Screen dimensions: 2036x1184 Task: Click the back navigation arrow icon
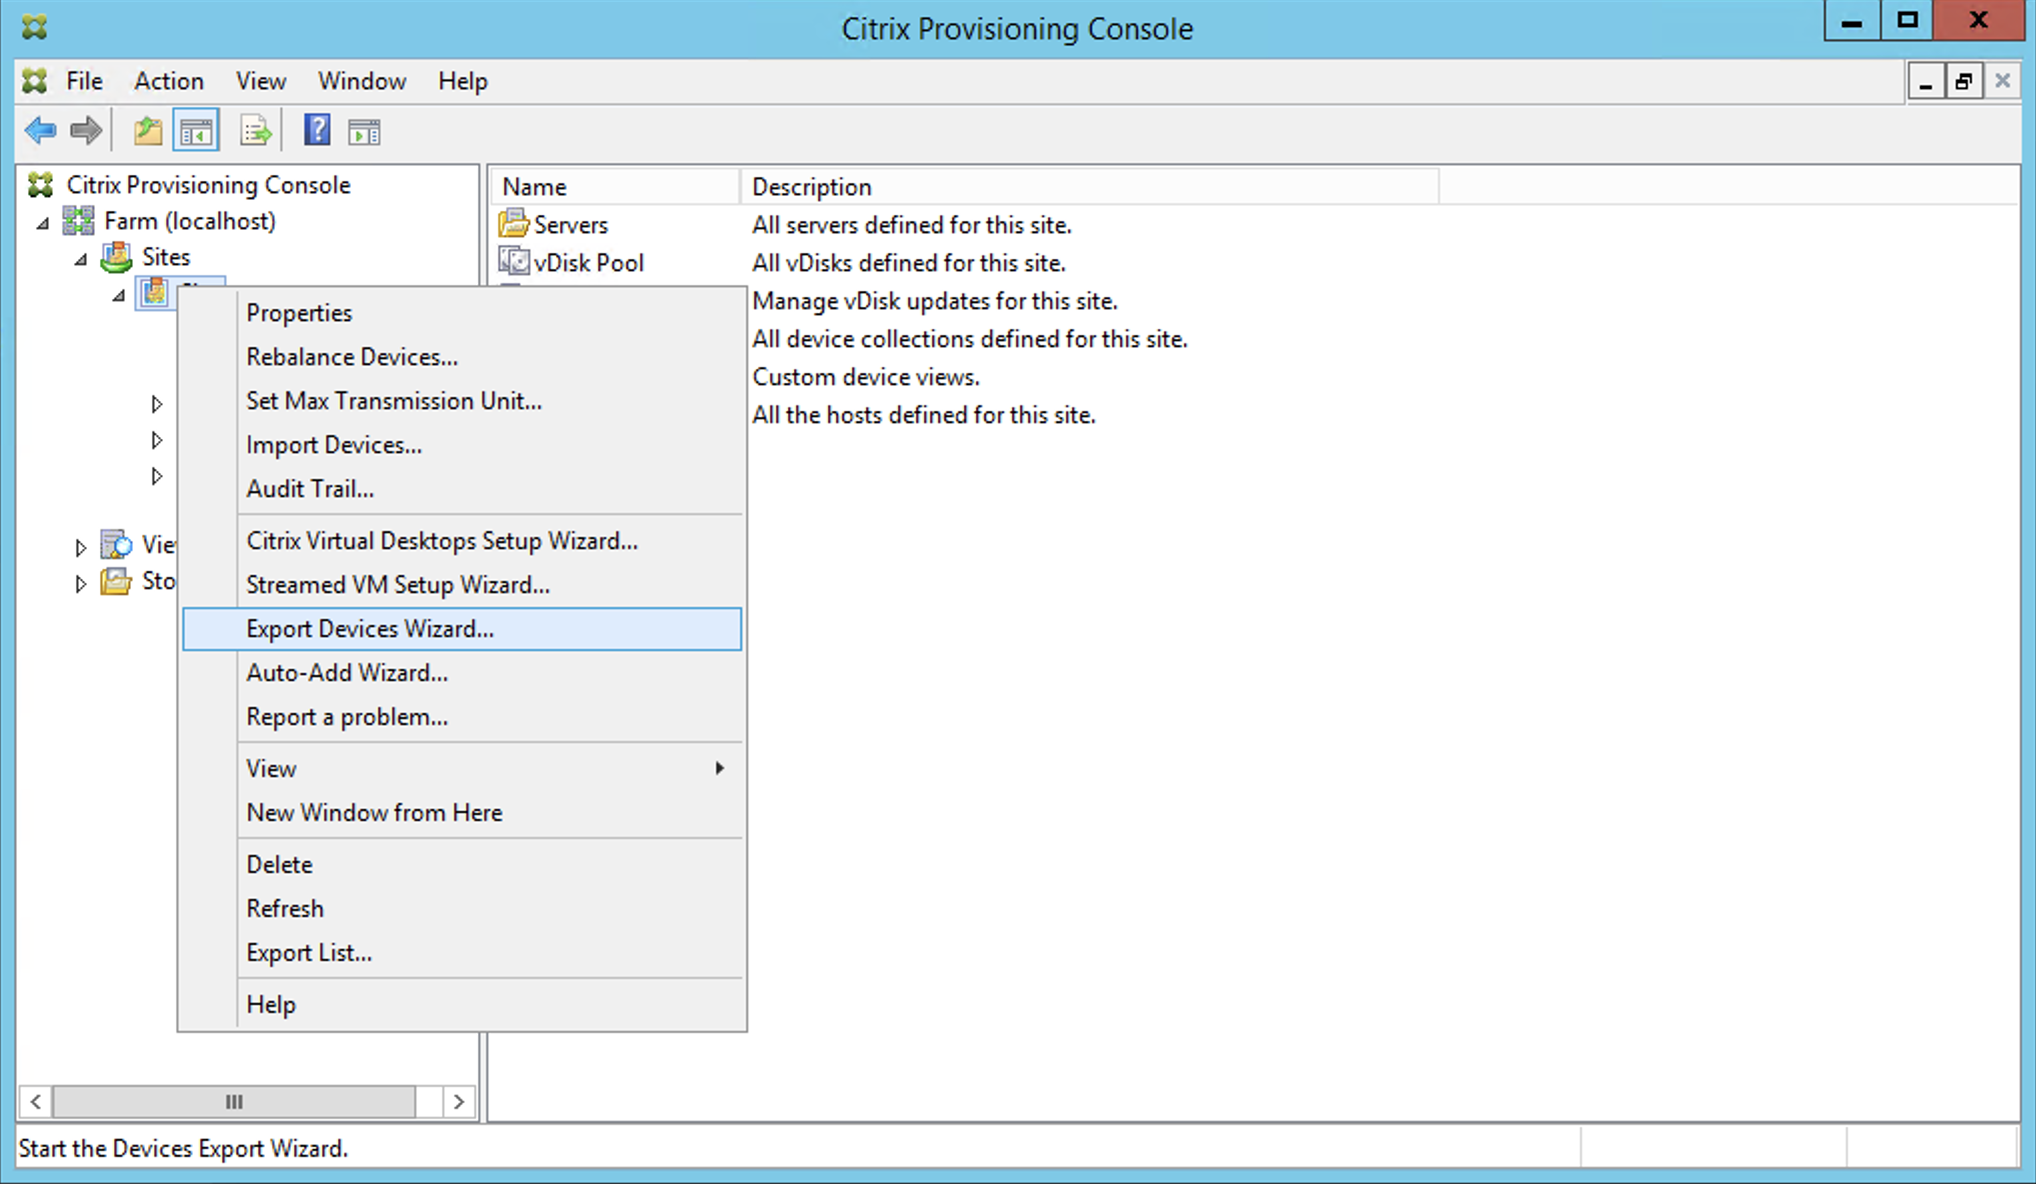click(x=38, y=131)
